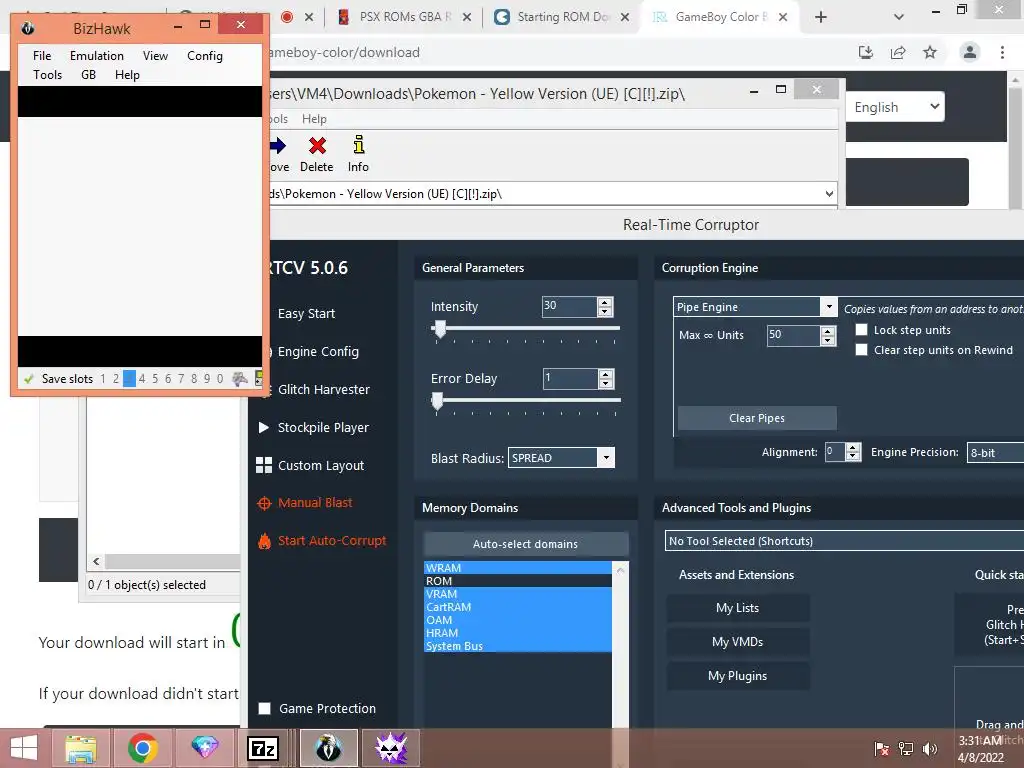The height and width of the screenshot is (768, 1024).
Task: Open Easy Start in RTC sidebar
Action: [x=306, y=314]
